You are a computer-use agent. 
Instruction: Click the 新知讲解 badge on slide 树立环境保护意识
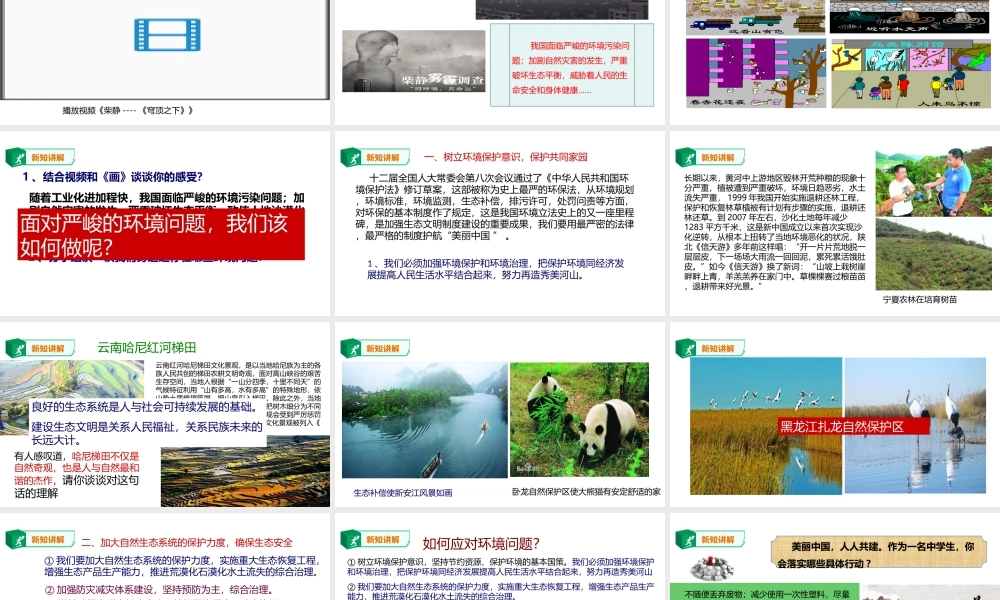coord(375,157)
